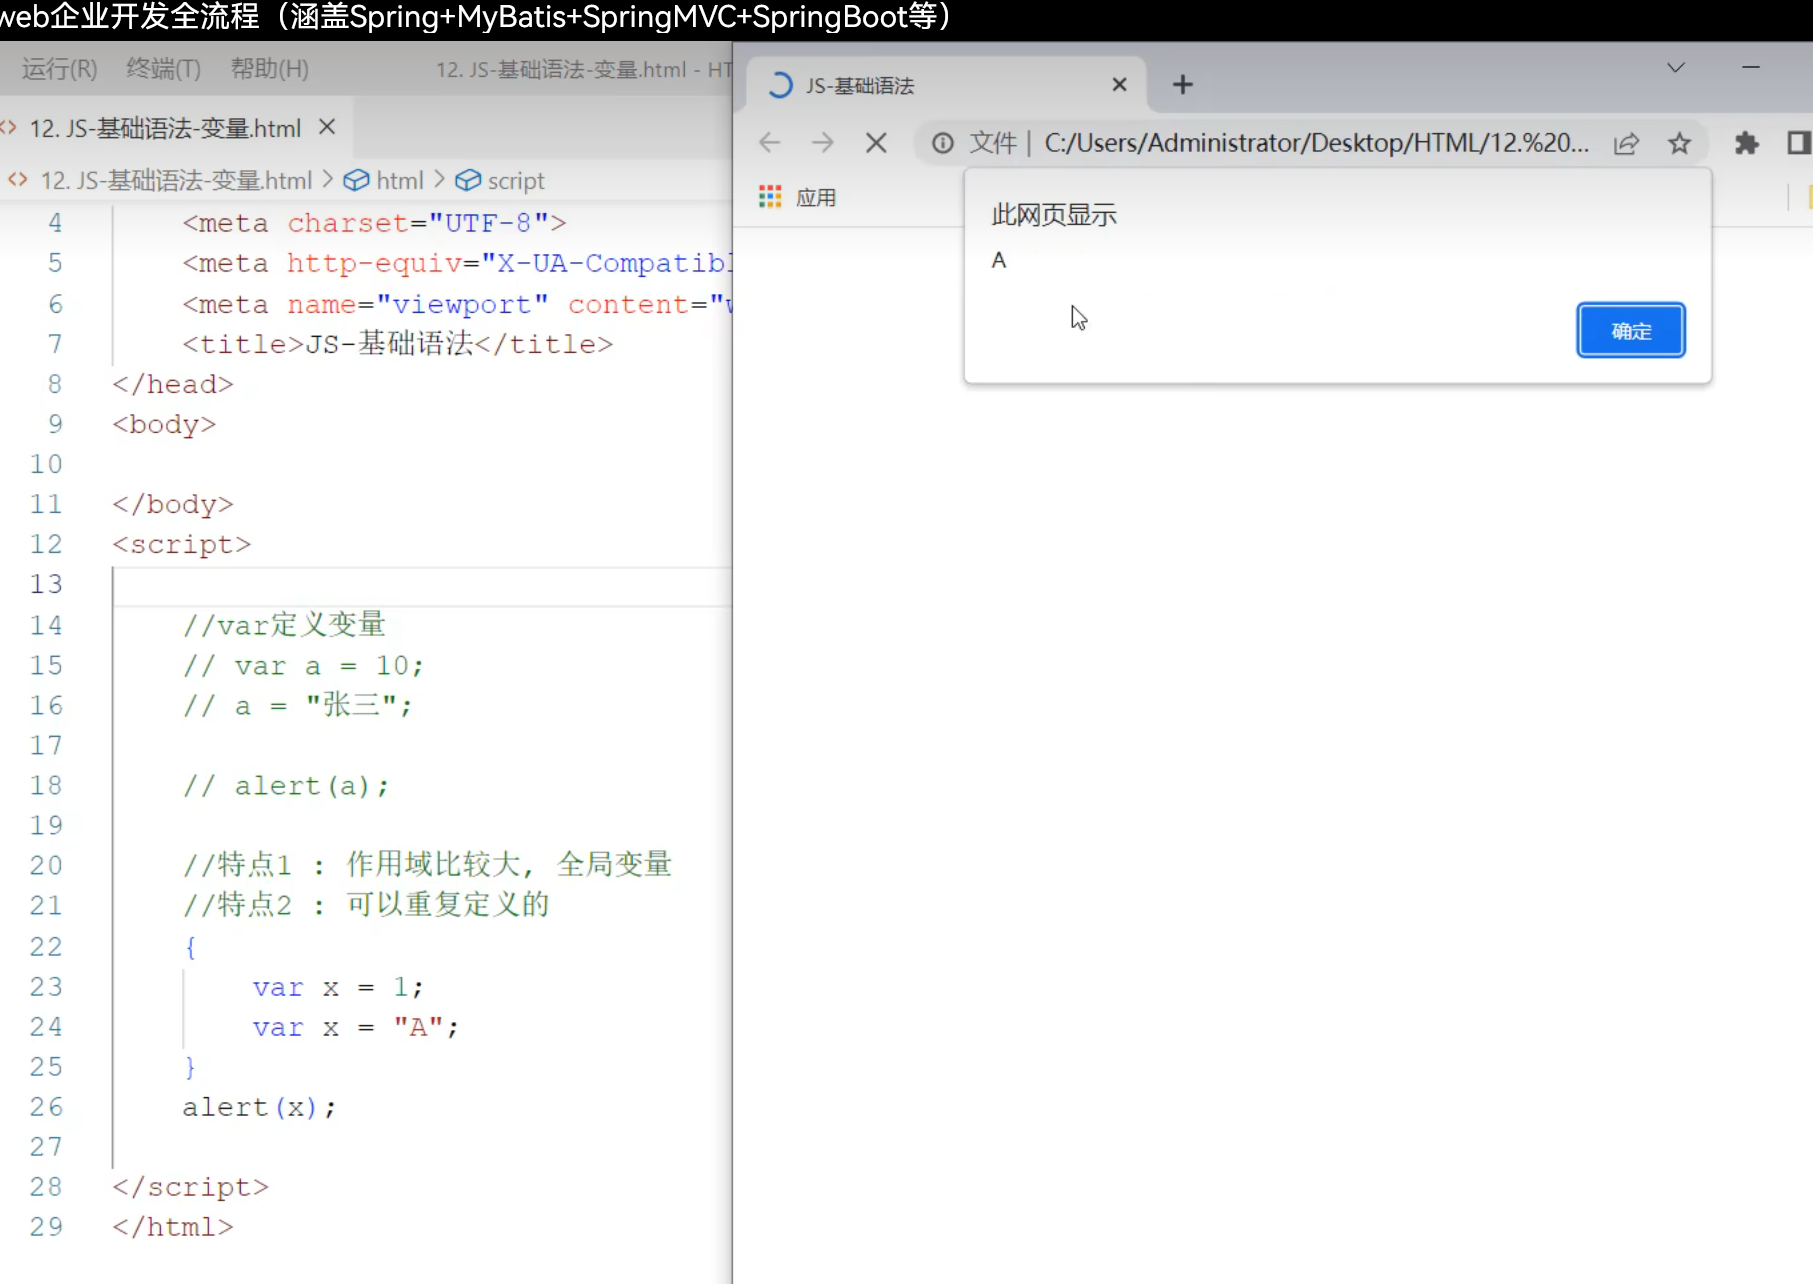
Task: Click the meta charset="UTF-8" line
Action: [374, 222]
